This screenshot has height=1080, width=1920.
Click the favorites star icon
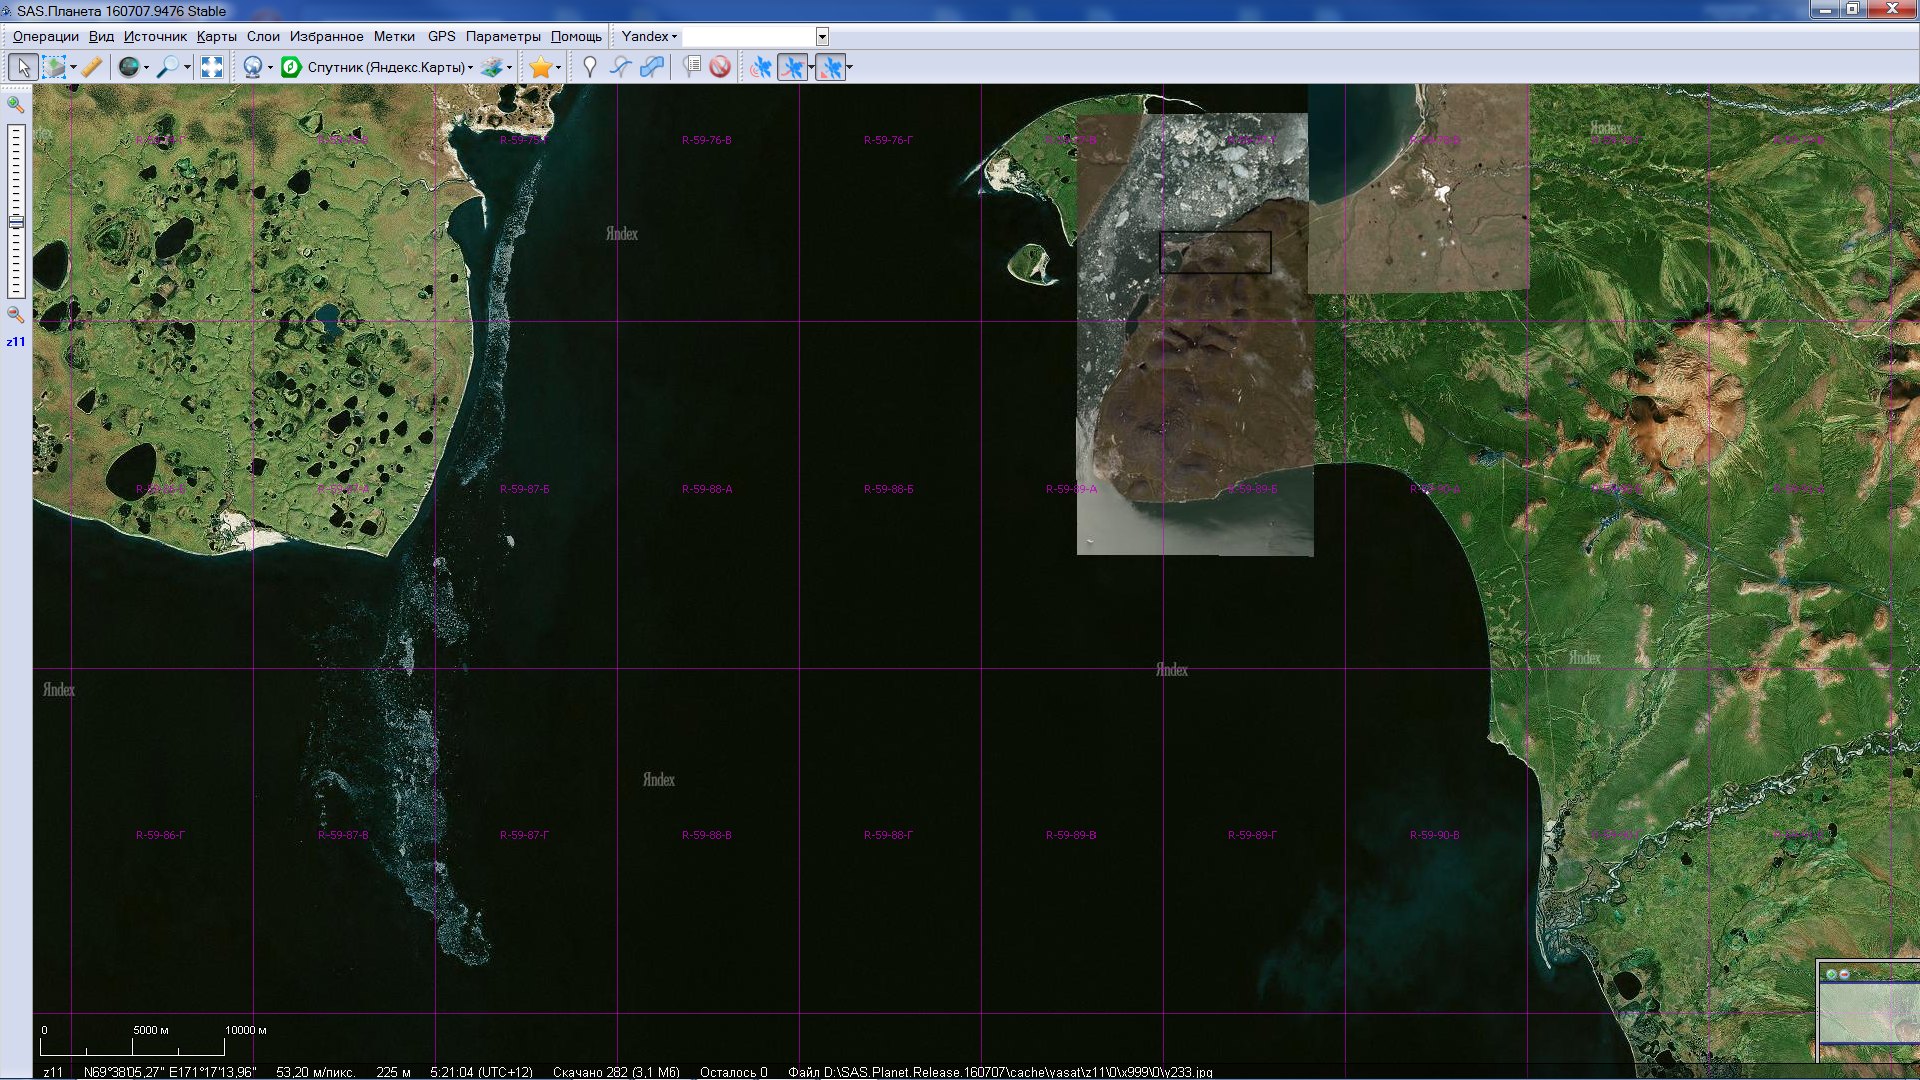pos(540,67)
